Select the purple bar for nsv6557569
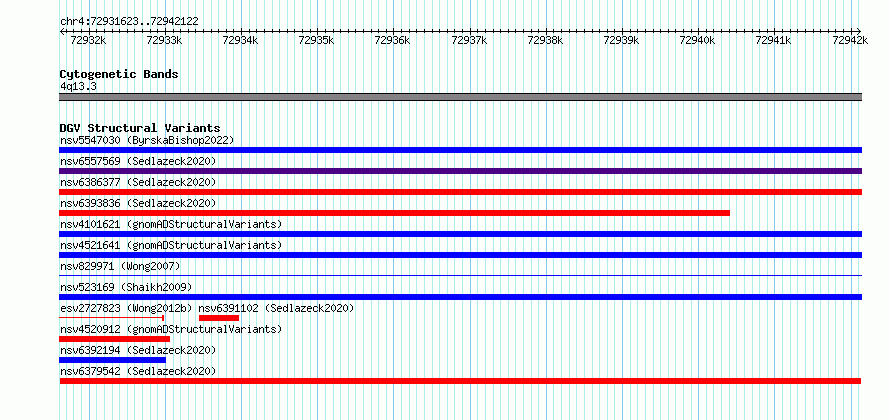 click(x=460, y=171)
